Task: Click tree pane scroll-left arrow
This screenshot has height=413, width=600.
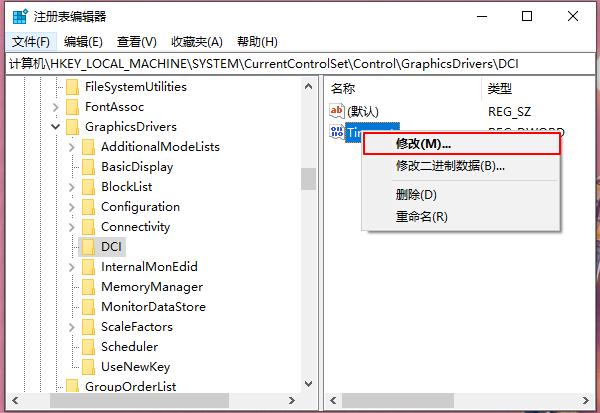Action: [x=15, y=400]
